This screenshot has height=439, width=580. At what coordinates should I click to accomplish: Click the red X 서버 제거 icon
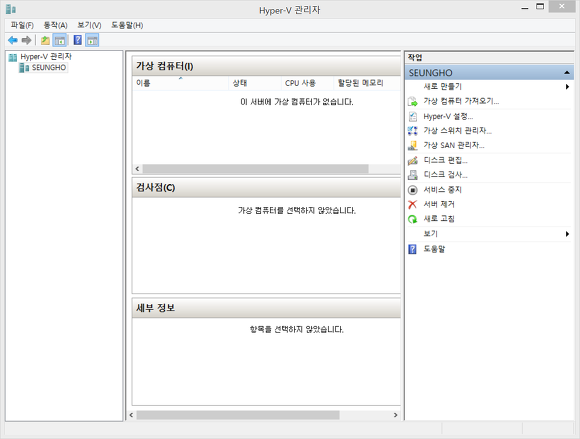[x=412, y=204]
